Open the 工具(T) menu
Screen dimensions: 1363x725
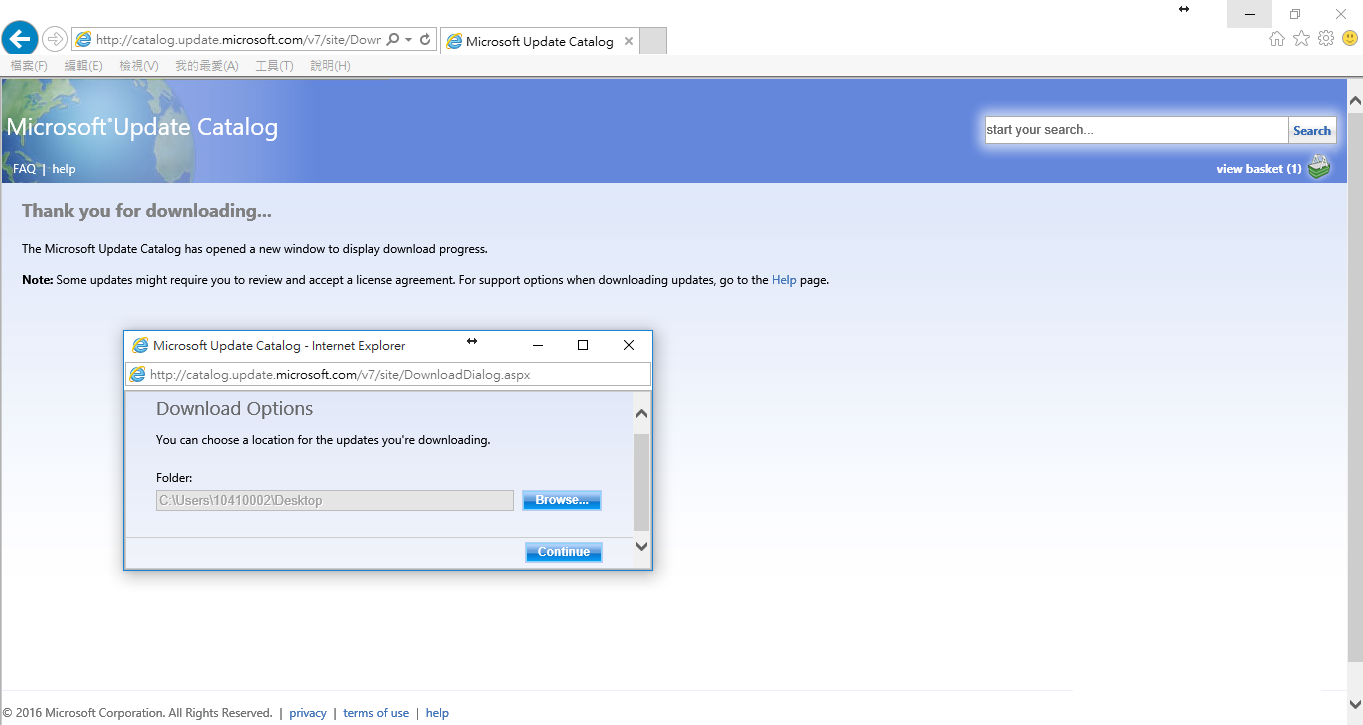pos(274,66)
